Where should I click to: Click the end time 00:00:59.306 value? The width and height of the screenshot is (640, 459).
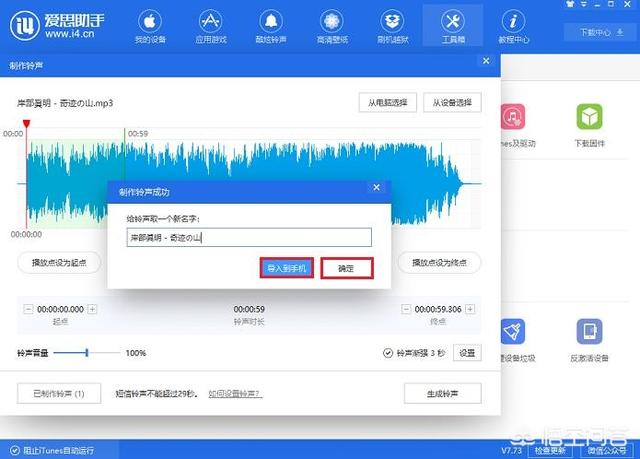pyautogui.click(x=438, y=309)
